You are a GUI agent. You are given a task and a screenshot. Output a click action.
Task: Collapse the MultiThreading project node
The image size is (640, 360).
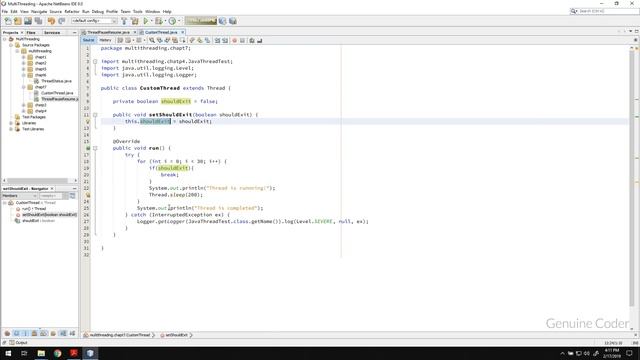point(5,39)
